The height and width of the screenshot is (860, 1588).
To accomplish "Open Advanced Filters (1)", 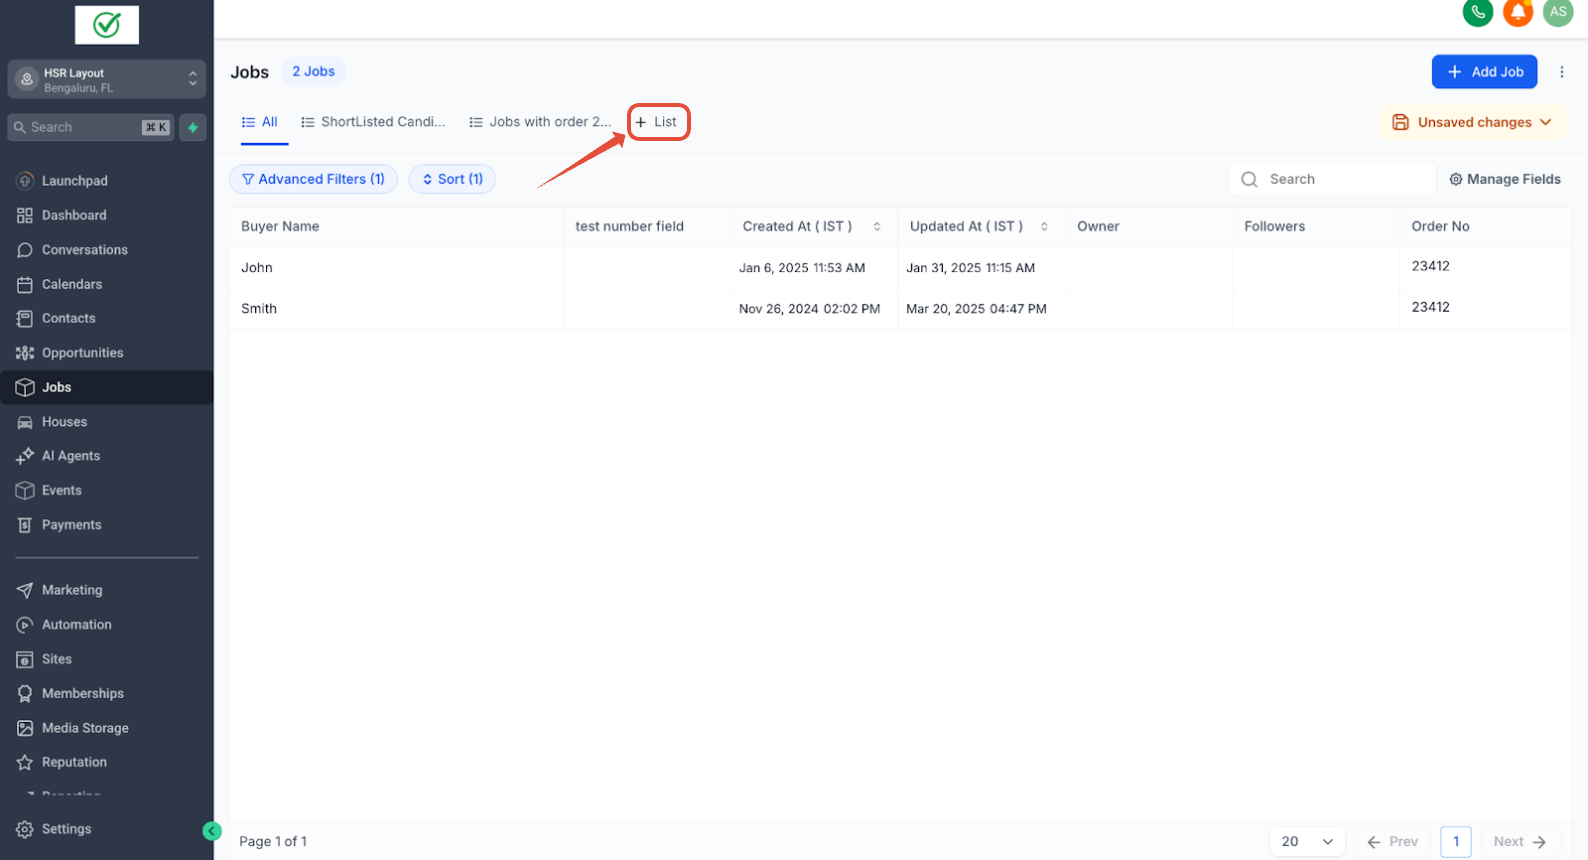I will [313, 179].
